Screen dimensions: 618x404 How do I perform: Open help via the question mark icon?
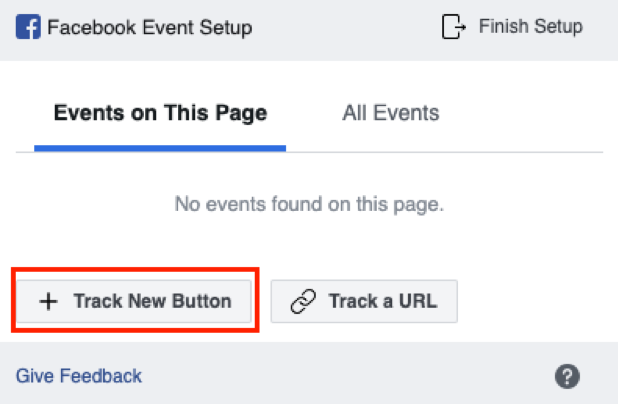click(x=567, y=376)
